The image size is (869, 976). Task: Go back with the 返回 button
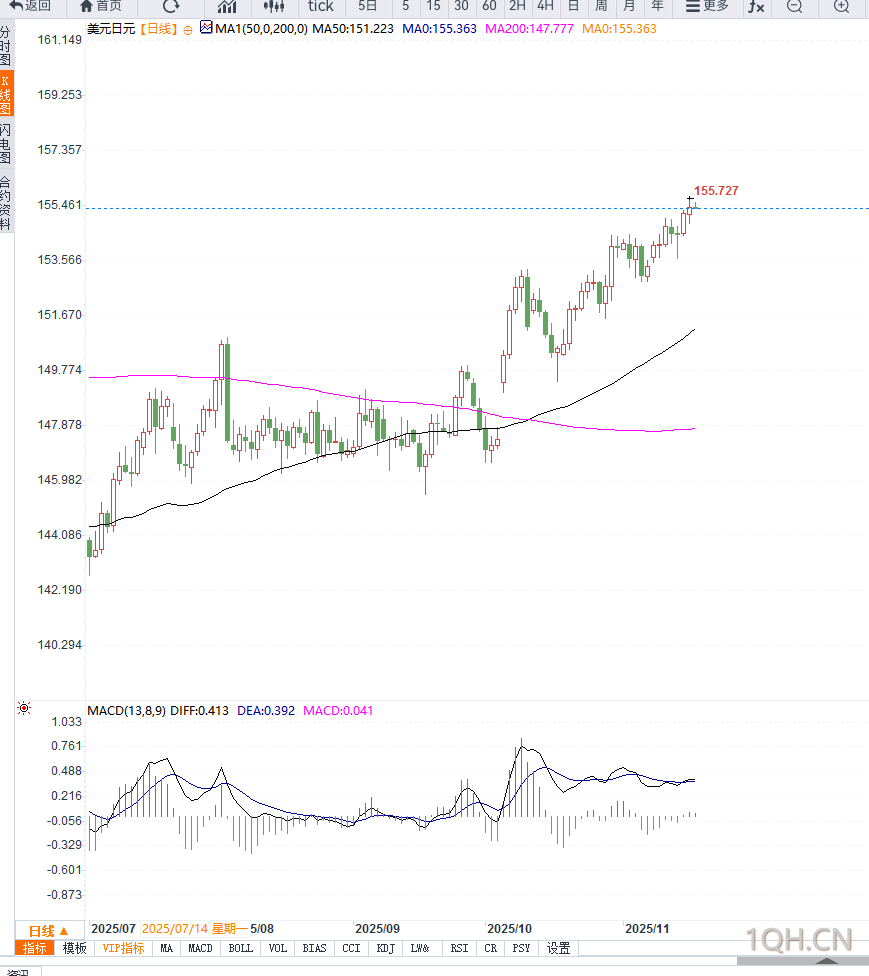click(30, 6)
